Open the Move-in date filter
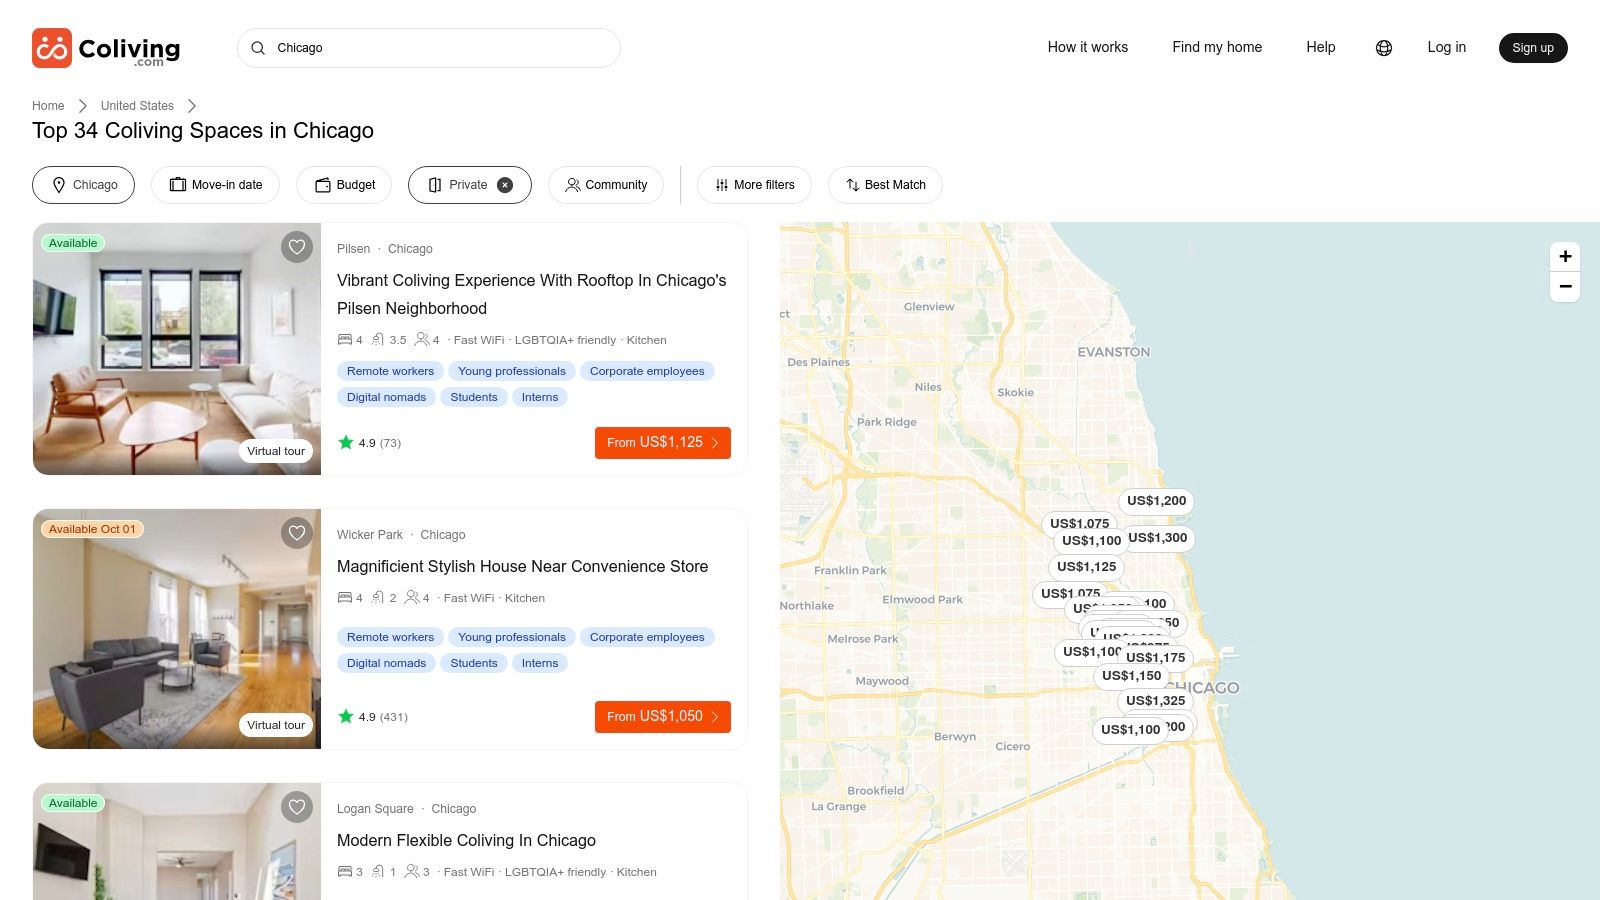The image size is (1600, 900). coord(215,185)
